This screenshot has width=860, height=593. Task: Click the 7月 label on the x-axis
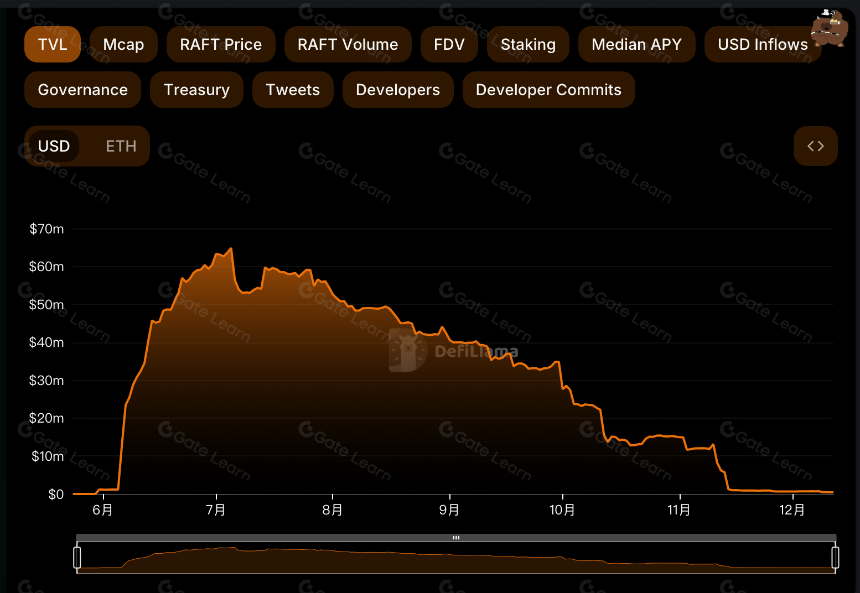[x=216, y=510]
